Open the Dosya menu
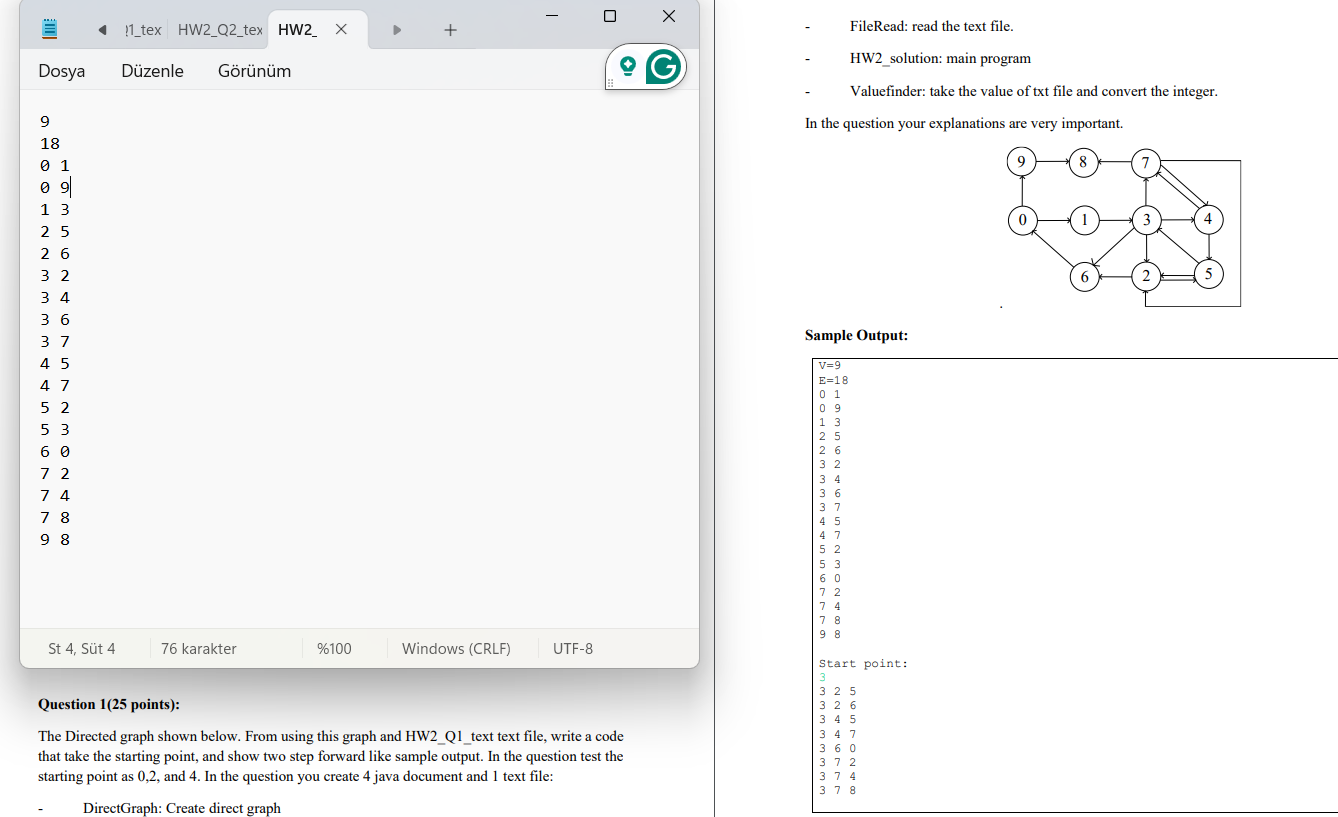Viewport: 1338px width, 817px height. tap(62, 71)
